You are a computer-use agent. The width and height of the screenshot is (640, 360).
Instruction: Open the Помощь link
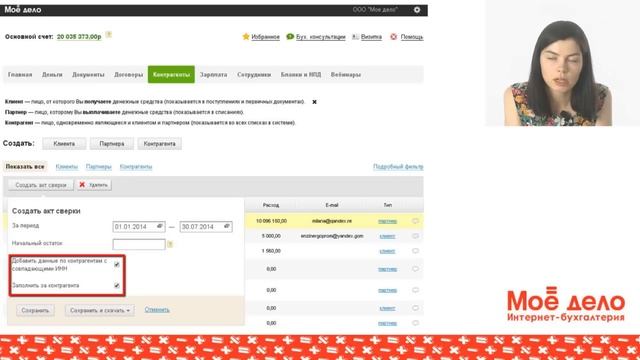point(411,37)
